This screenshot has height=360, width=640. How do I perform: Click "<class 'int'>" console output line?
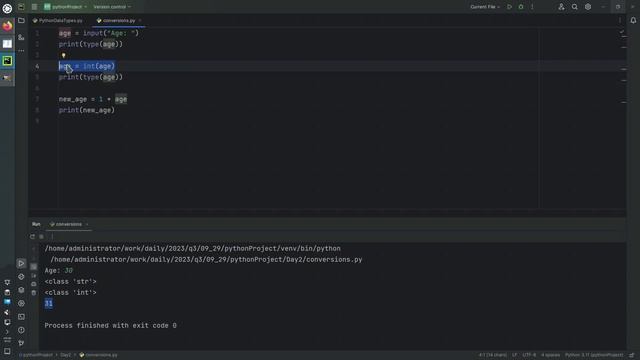(71, 293)
